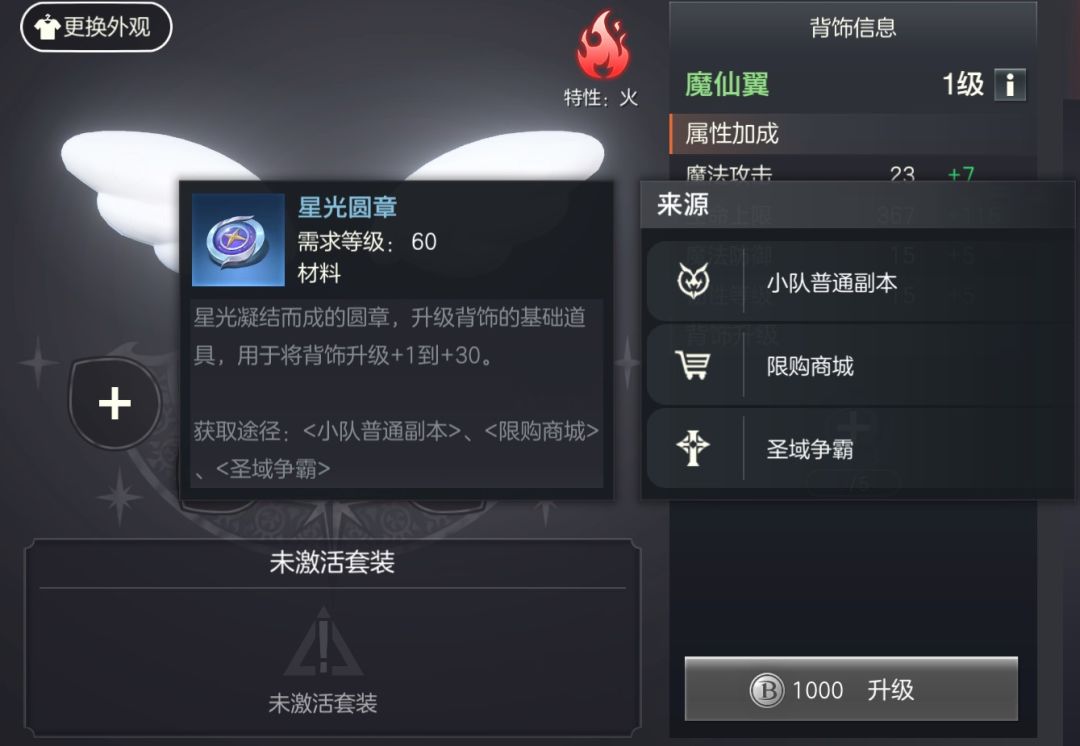Select the 圣域争霸 source entry
This screenshot has height=746, width=1080.
[860, 448]
